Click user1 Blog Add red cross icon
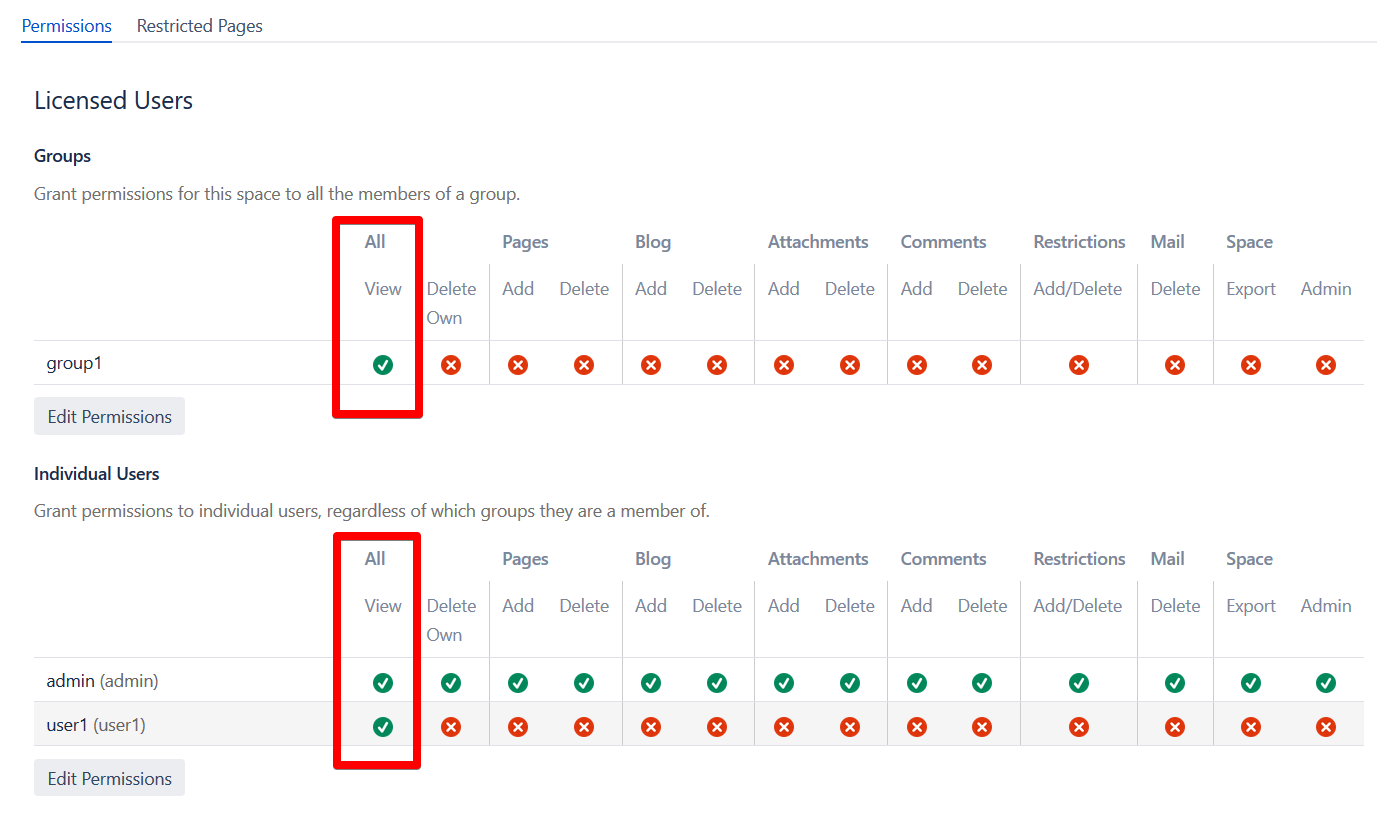The width and height of the screenshot is (1395, 825). [x=651, y=727]
